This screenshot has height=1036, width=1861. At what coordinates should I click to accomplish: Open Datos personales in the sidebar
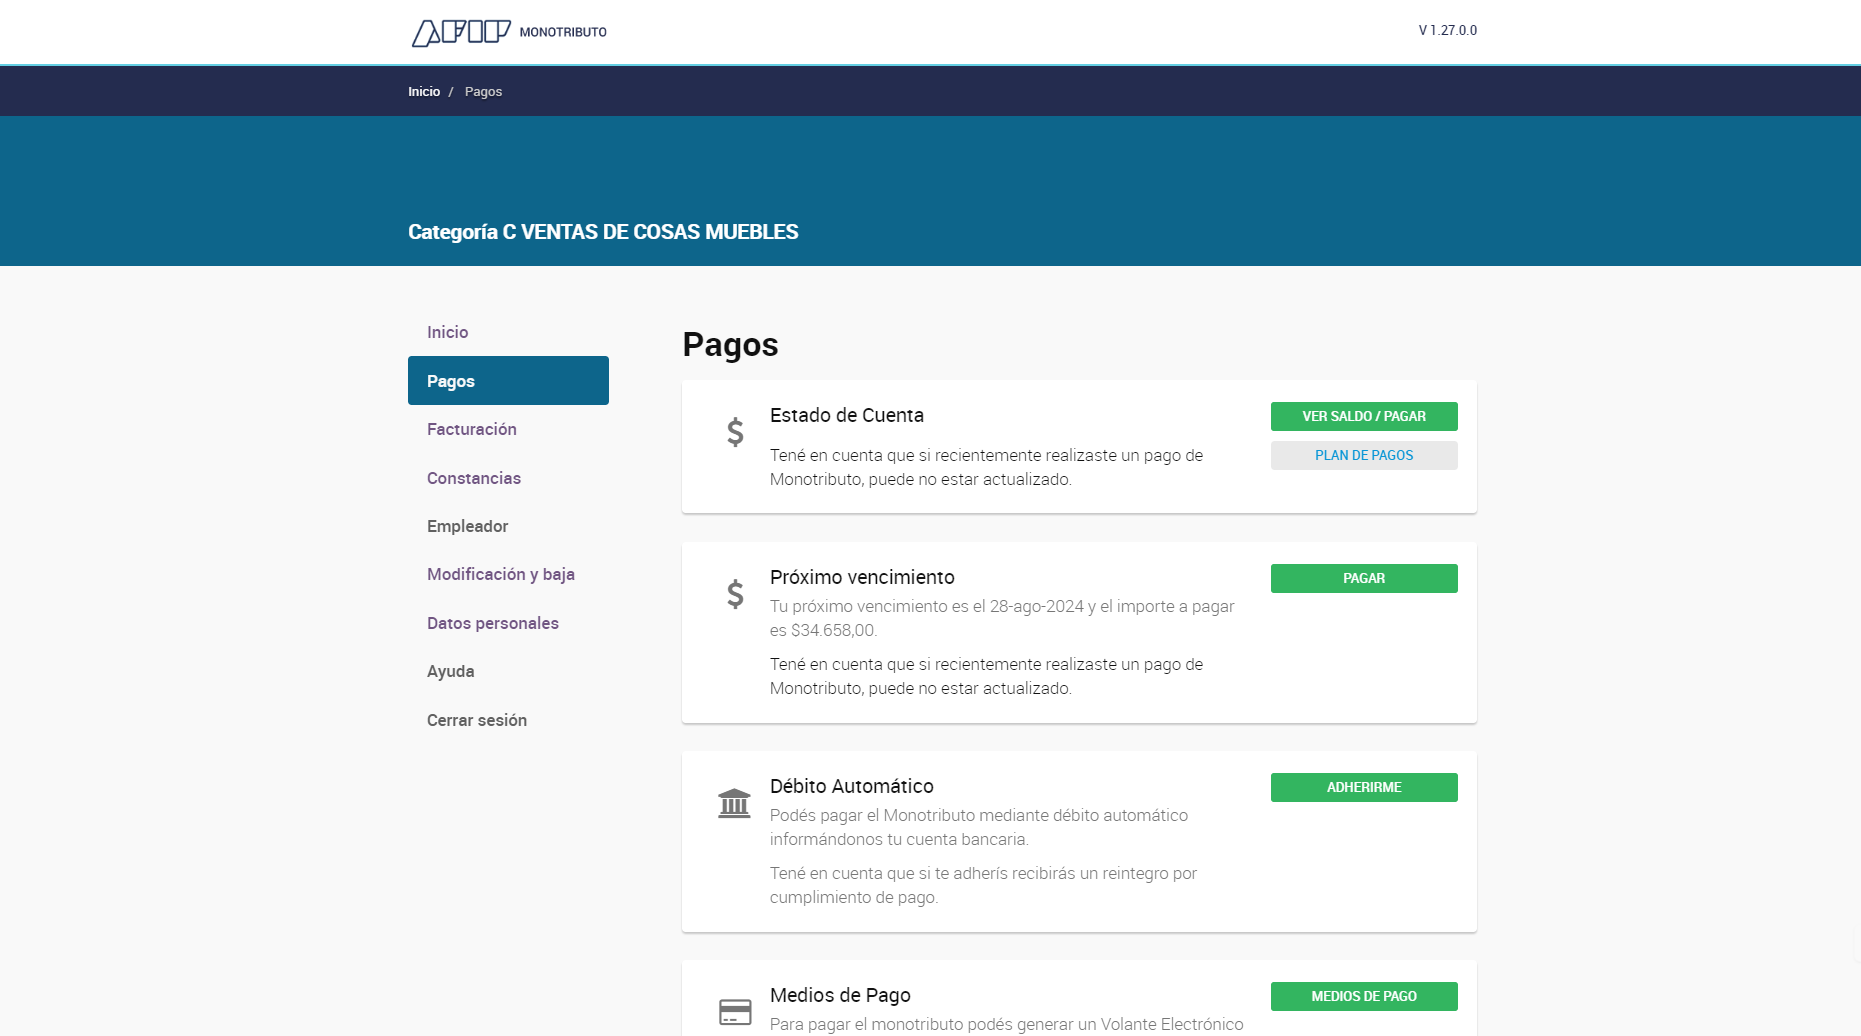coord(493,623)
